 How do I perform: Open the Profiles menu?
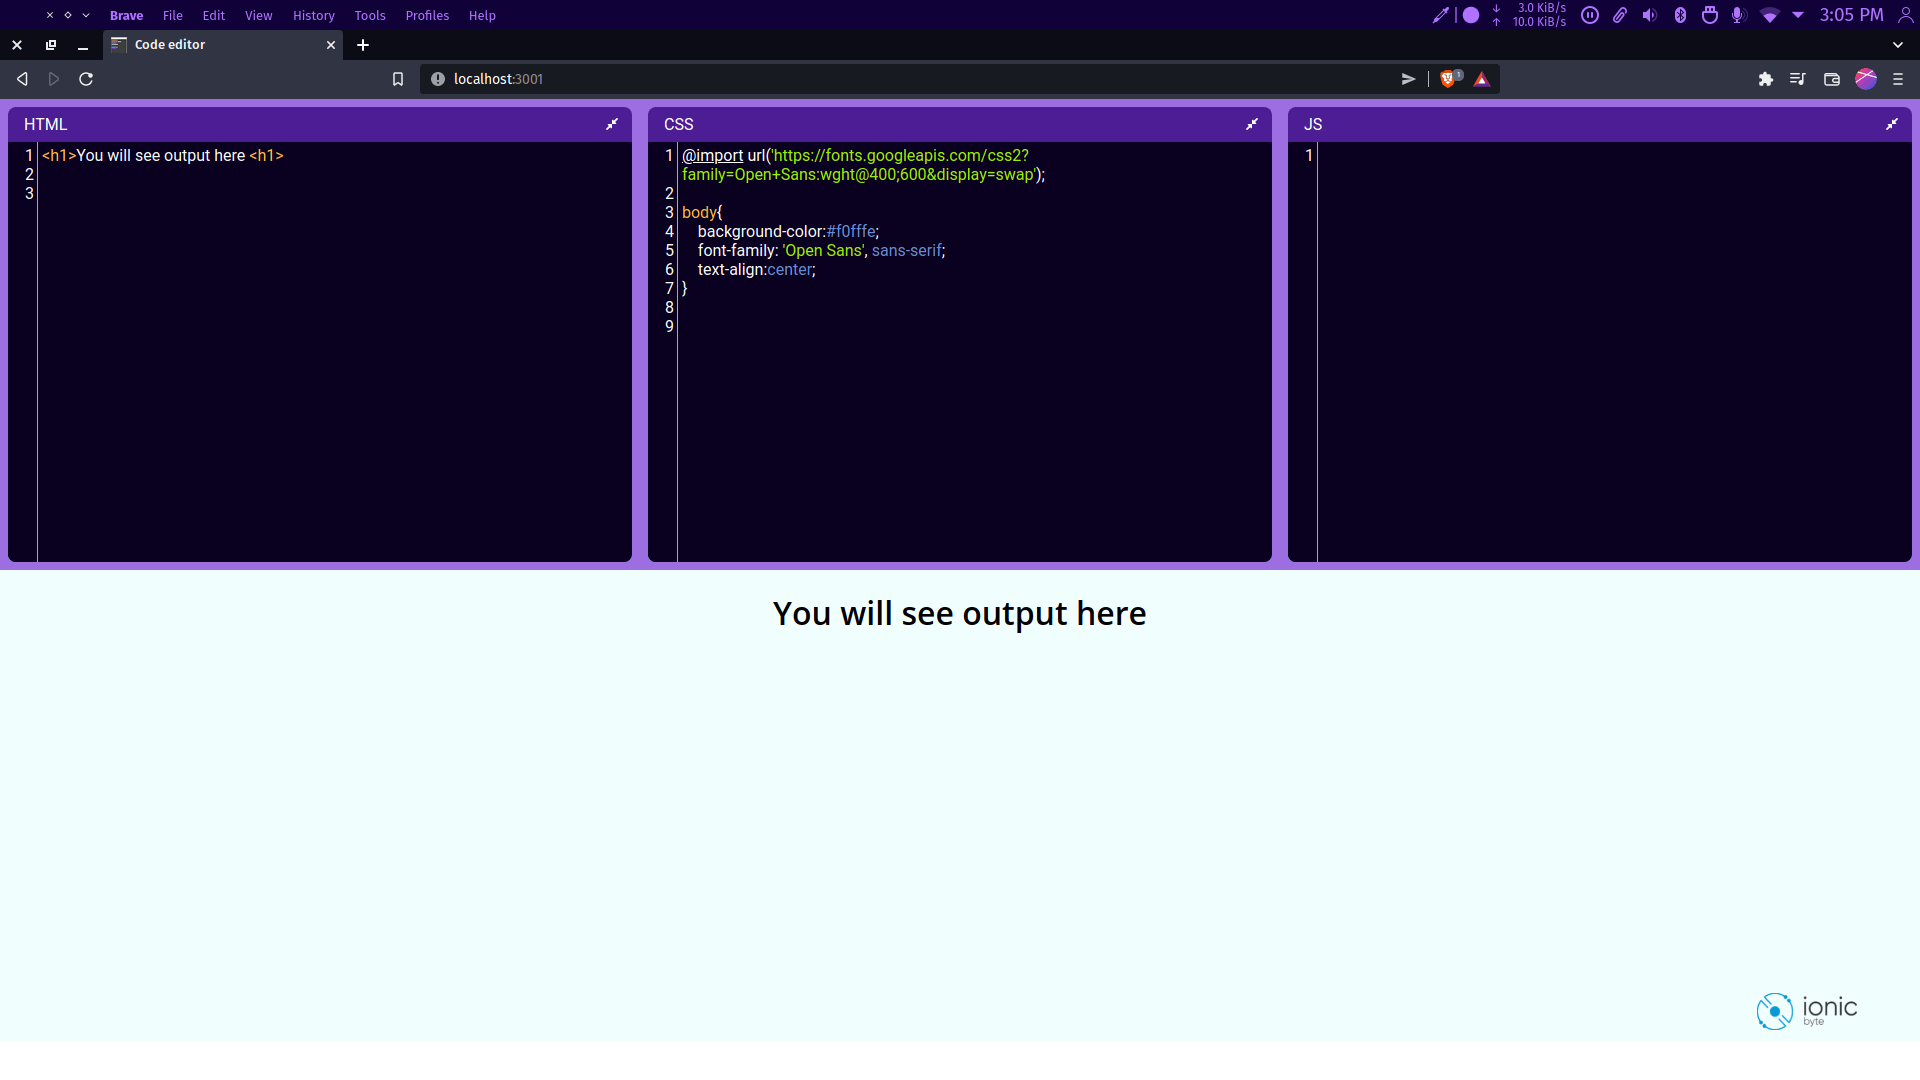427,15
